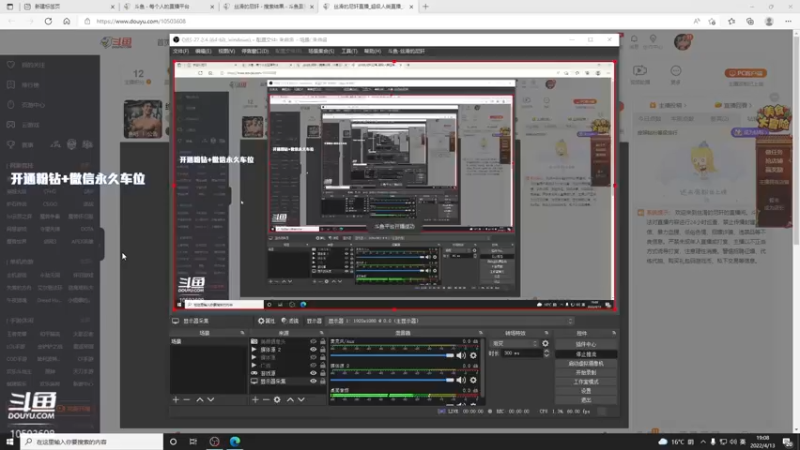This screenshot has height=450, width=800.
Task: Move the selected source down
Action: click(x=301, y=399)
